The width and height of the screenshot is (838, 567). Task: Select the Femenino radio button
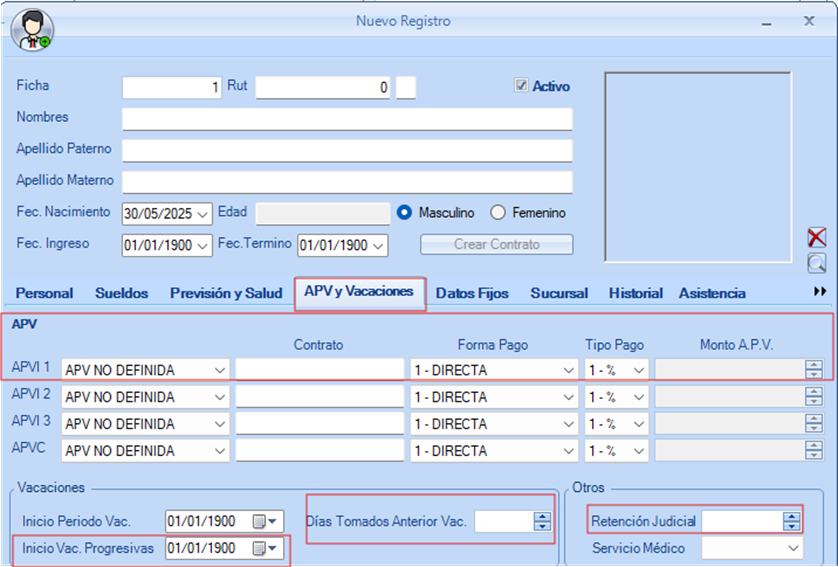pyautogui.click(x=497, y=213)
